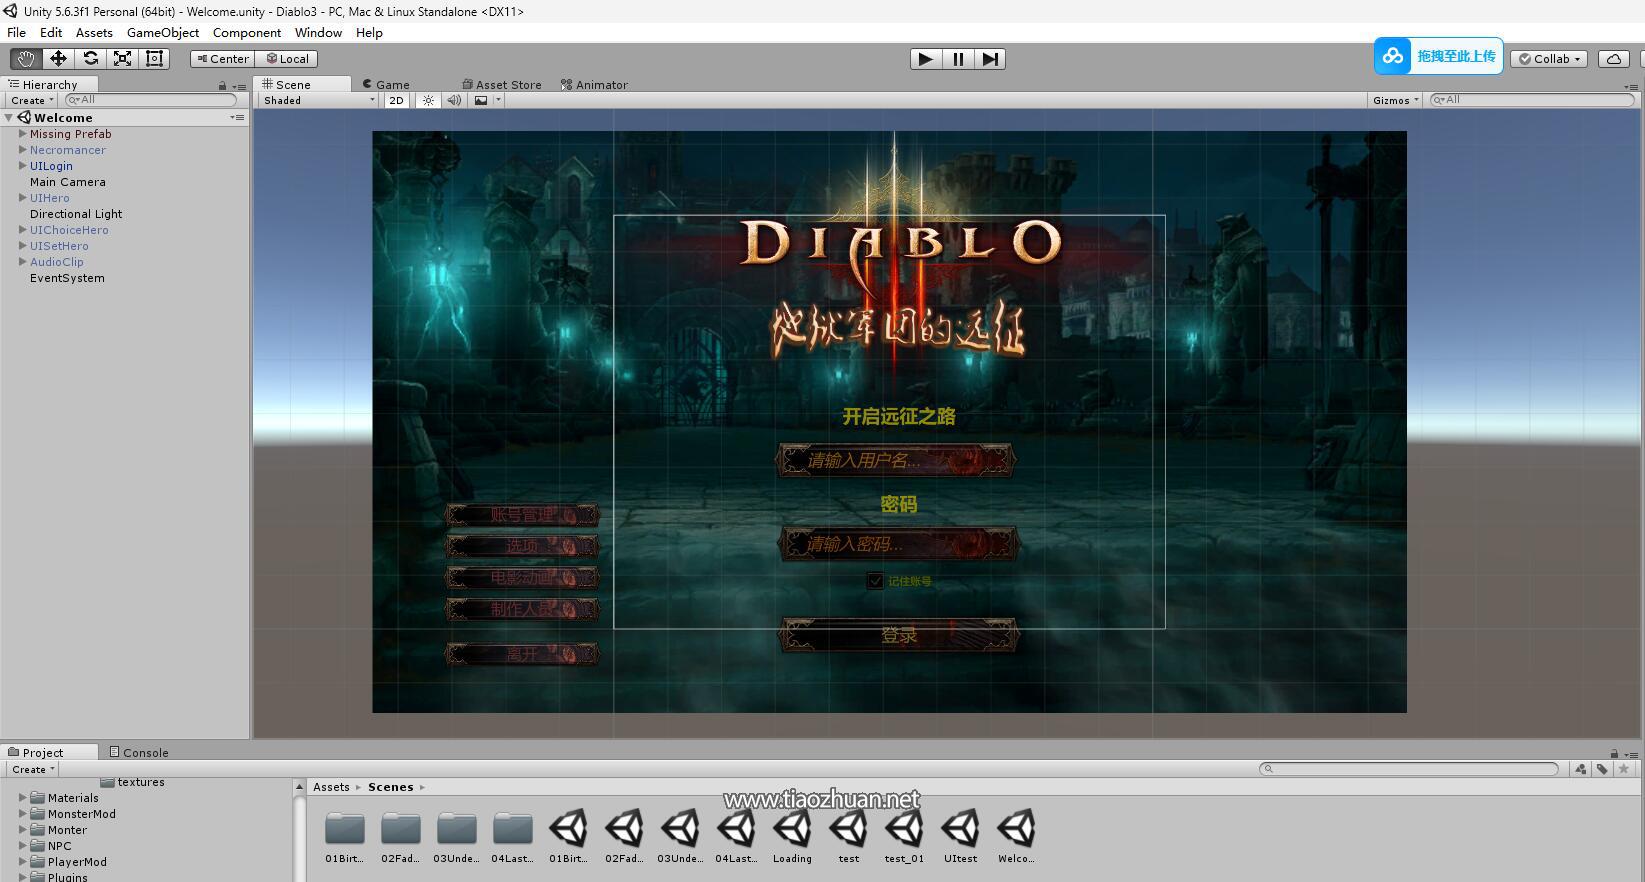Click the Scene view search field
The image size is (1645, 882).
pos(1533,100)
